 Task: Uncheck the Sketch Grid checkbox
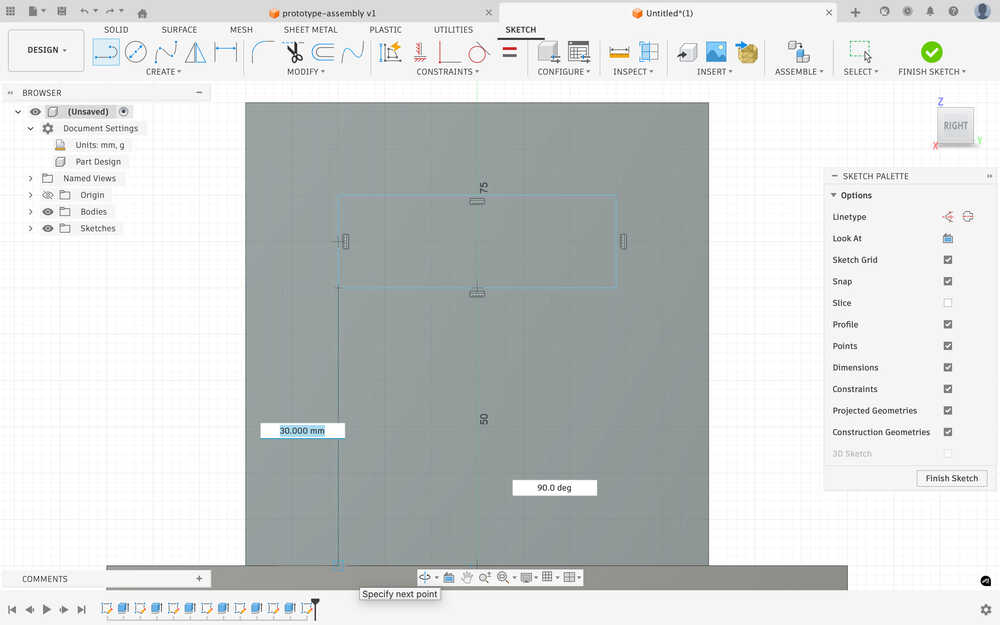point(948,260)
